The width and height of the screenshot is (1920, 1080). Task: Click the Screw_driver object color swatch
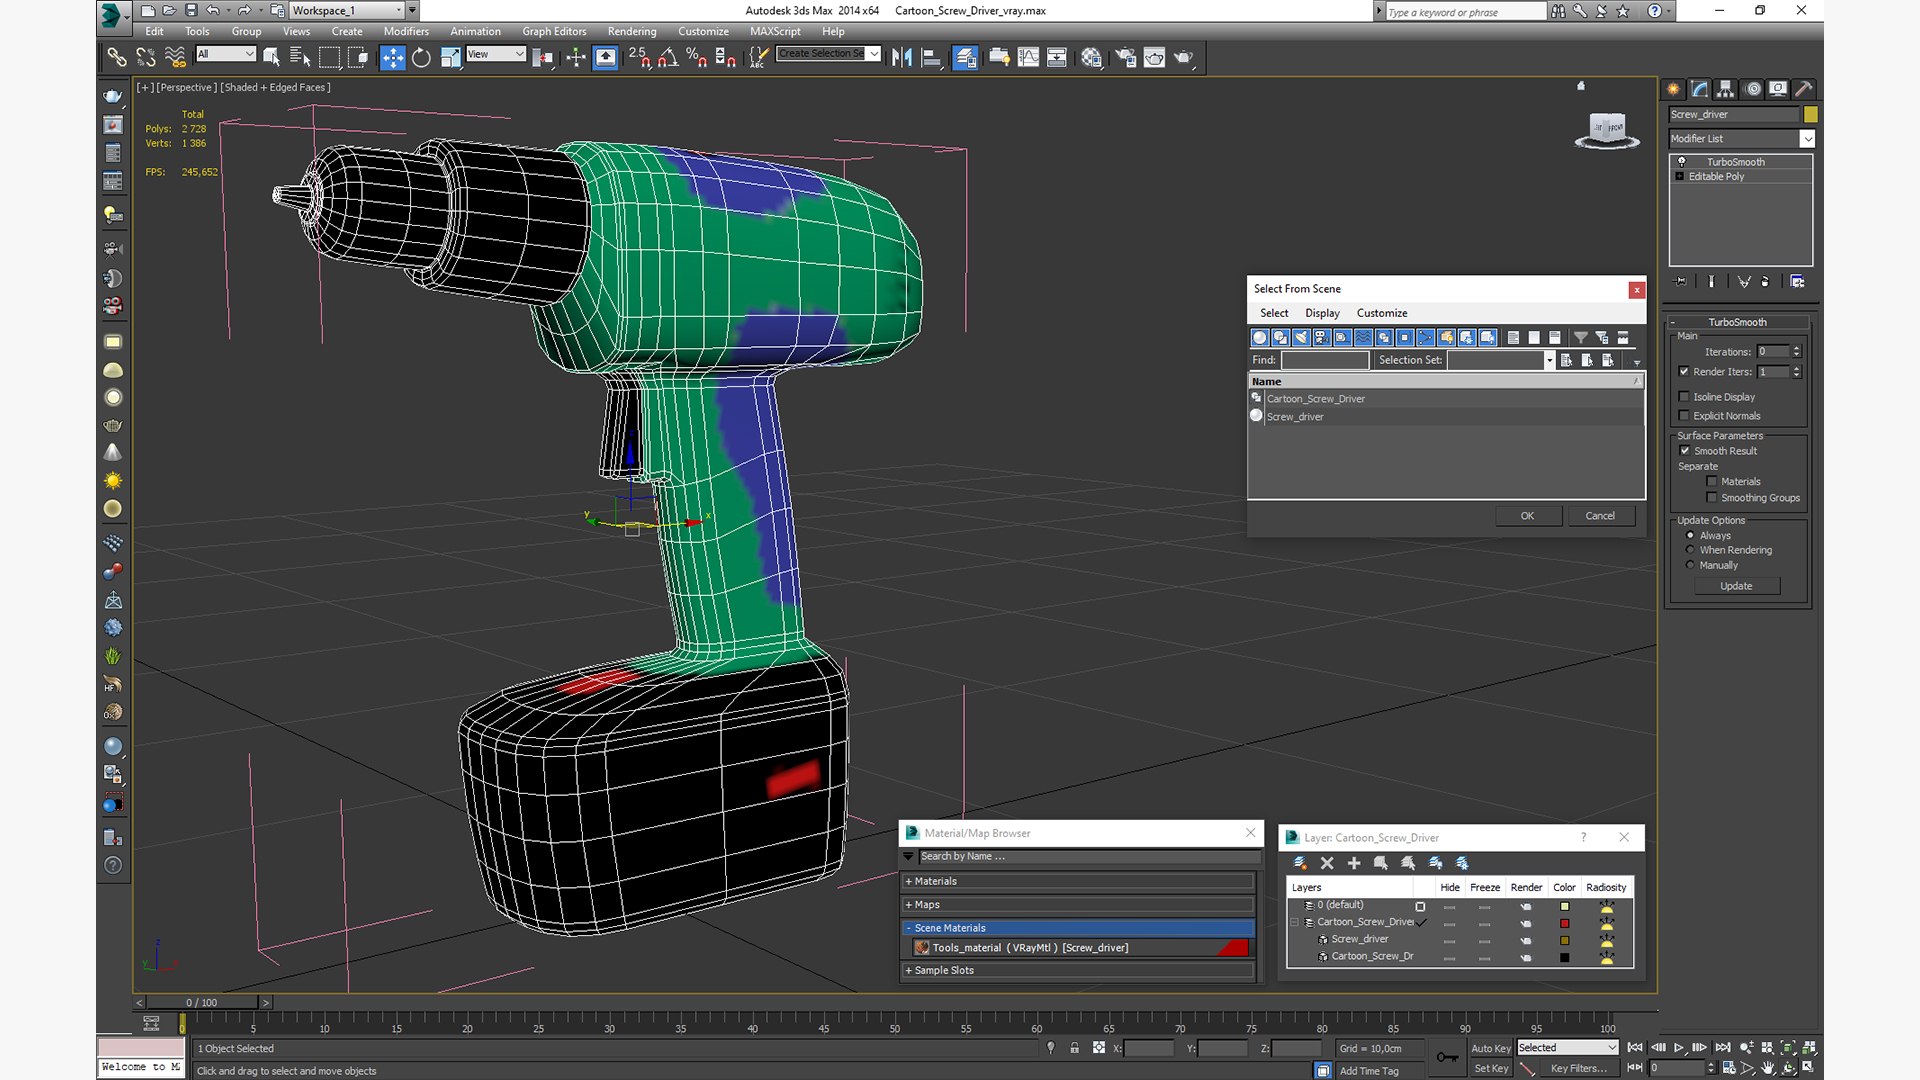point(1810,114)
